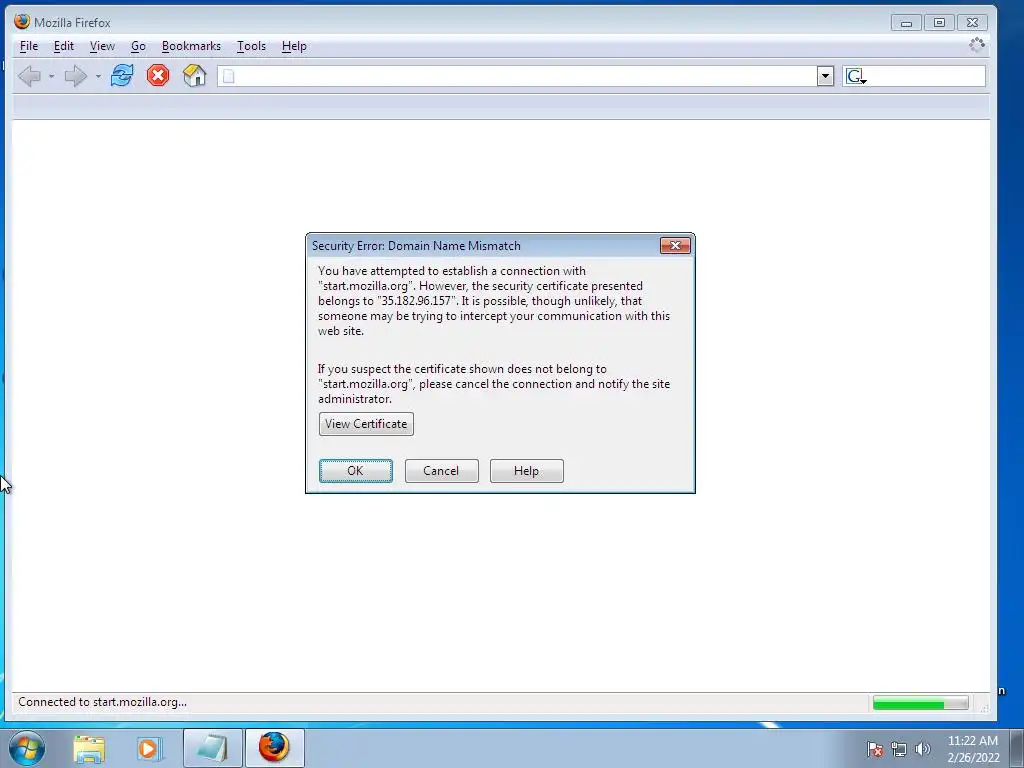Click the dialog title 'Security Error: Domain Name Mismatch'
1024x768 pixels.
[416, 246]
